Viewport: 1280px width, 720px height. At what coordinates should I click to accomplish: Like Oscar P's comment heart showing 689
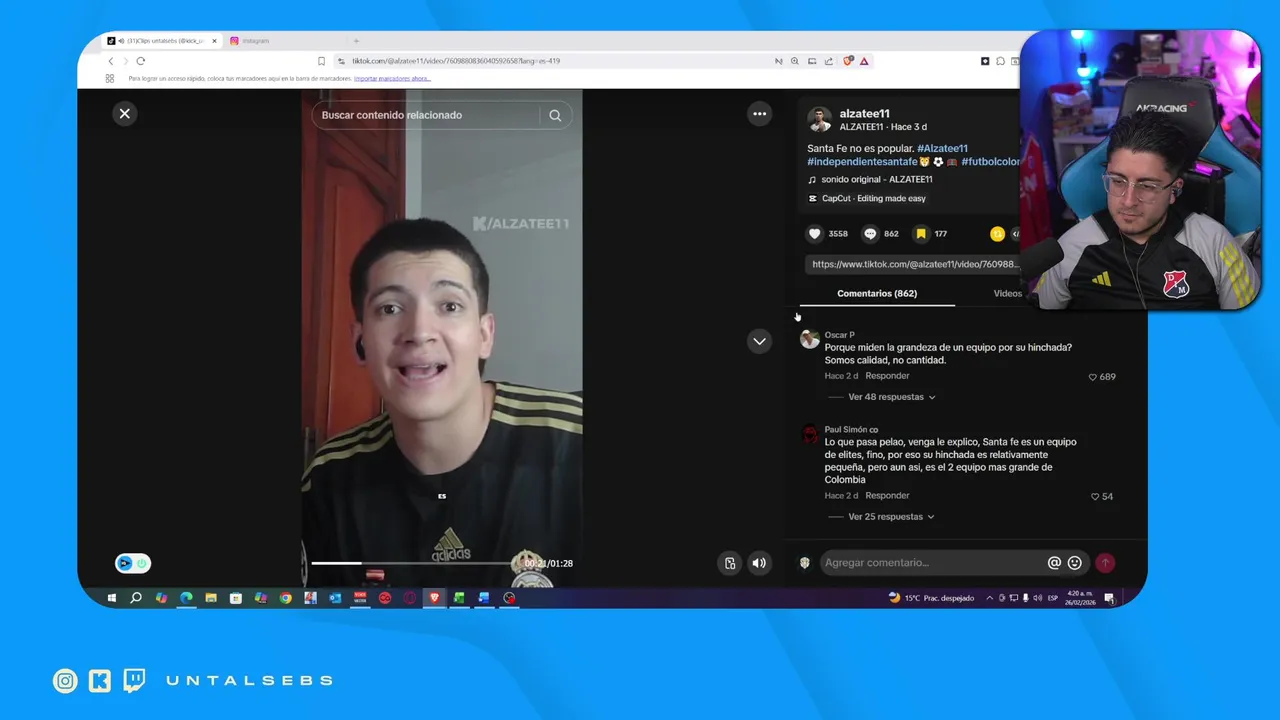[x=1093, y=377]
